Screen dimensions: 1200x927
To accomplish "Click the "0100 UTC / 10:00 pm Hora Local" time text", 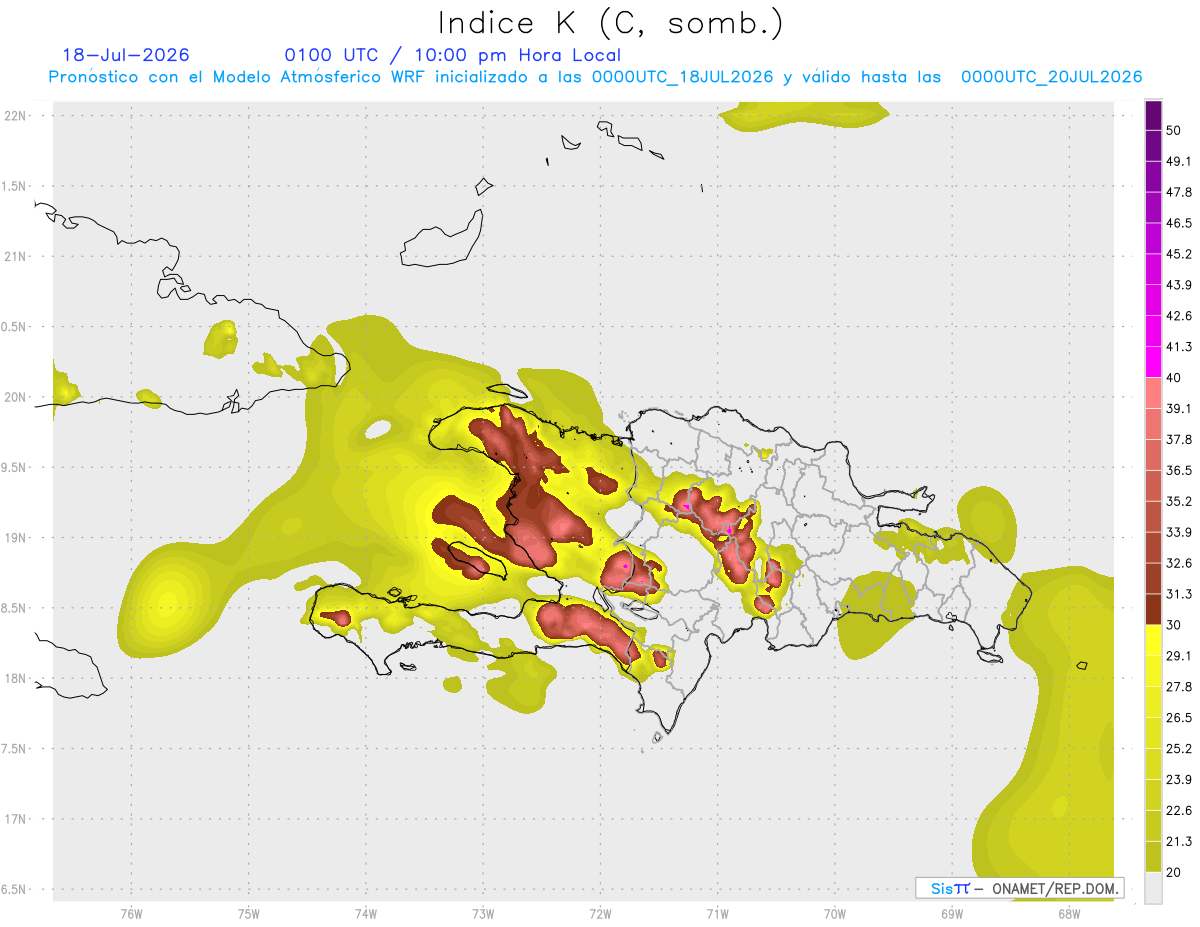I will tap(453, 55).
